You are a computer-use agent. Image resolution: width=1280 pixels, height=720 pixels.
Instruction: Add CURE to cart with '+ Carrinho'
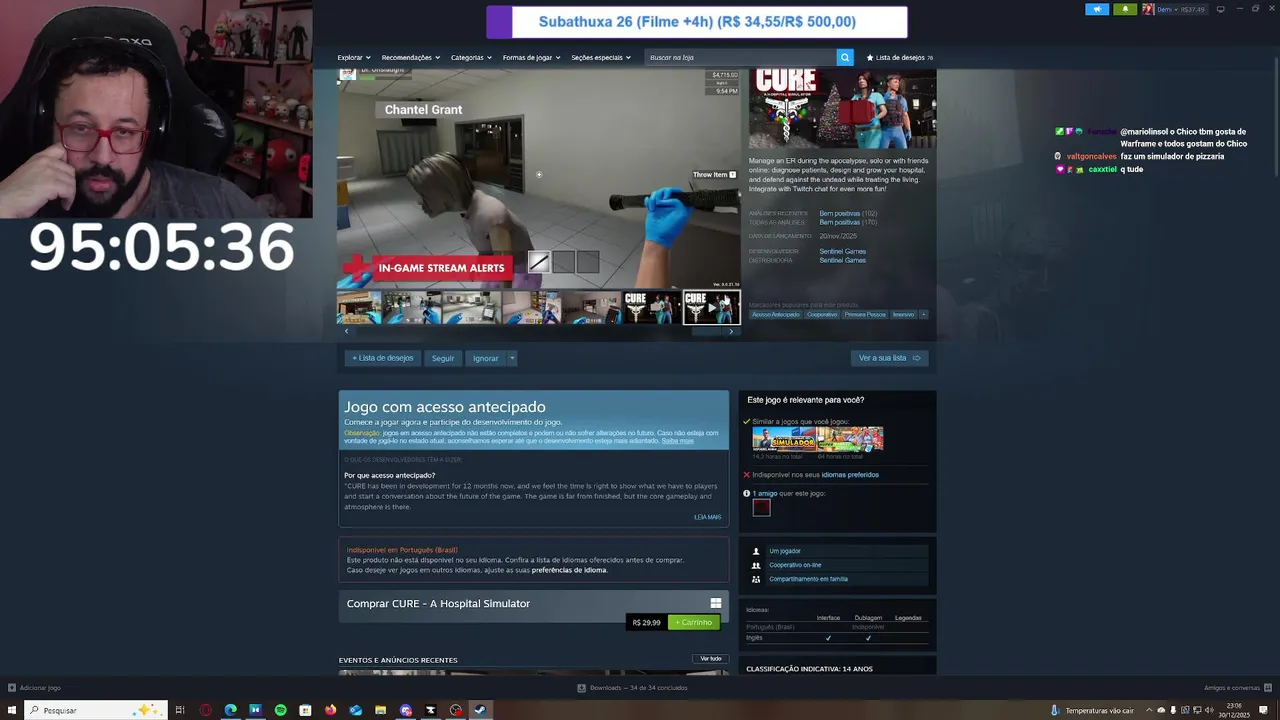click(x=694, y=622)
